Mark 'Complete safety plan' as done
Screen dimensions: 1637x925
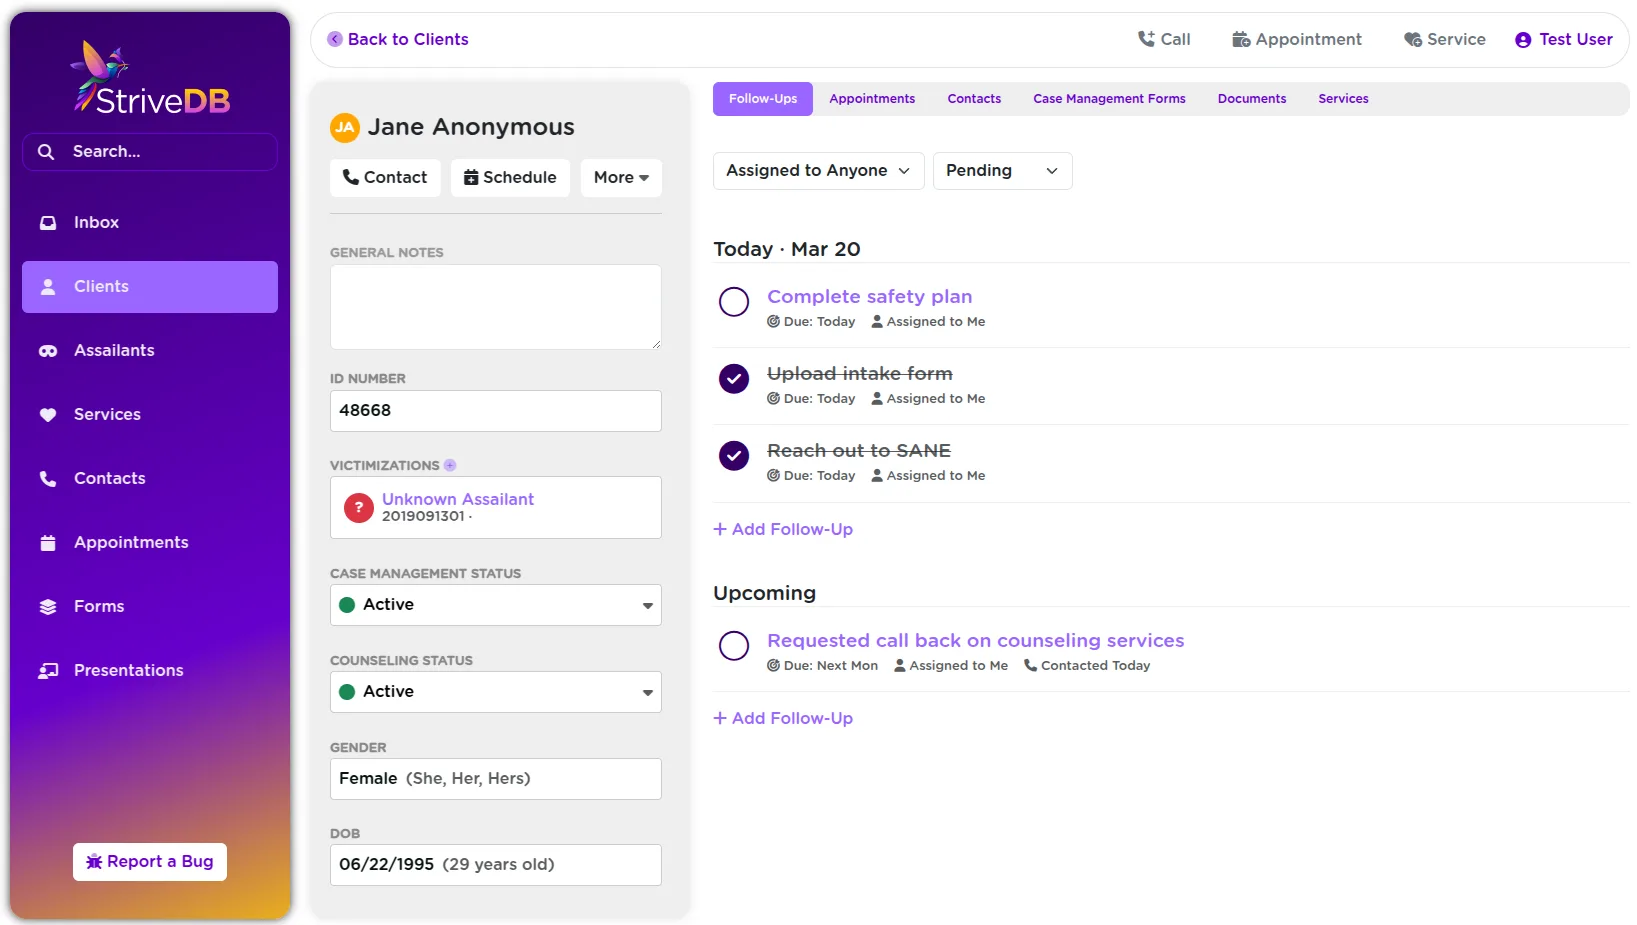point(734,302)
